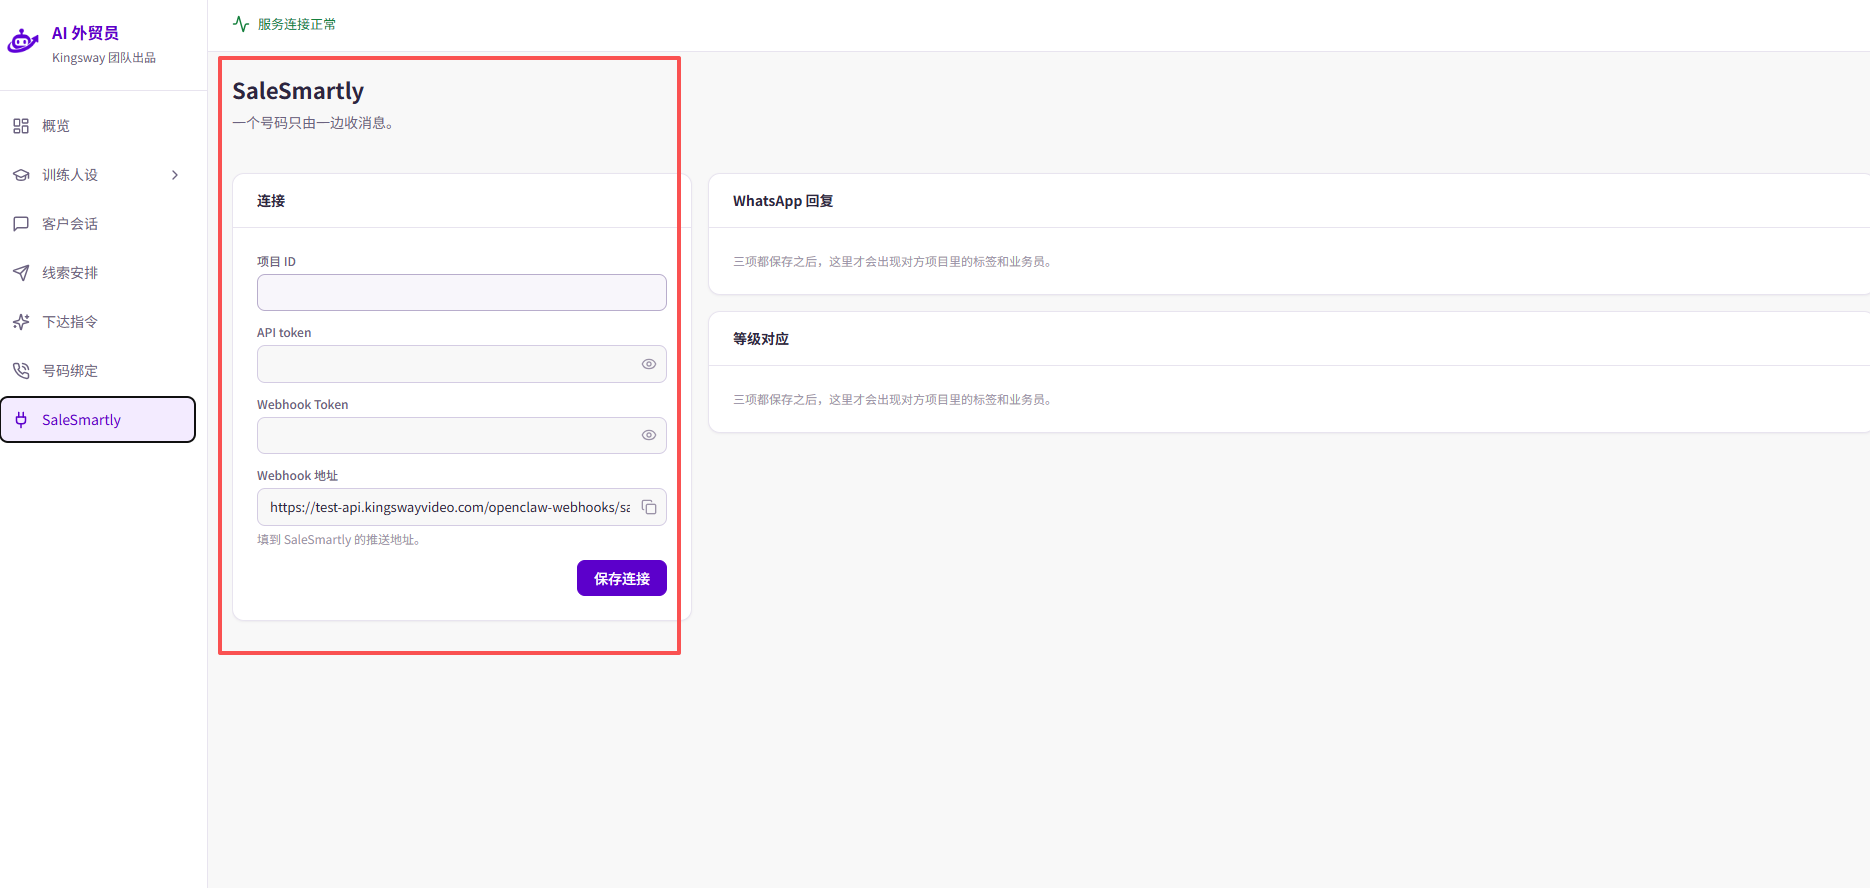Click the 号码绑定 phone icon

click(21, 371)
